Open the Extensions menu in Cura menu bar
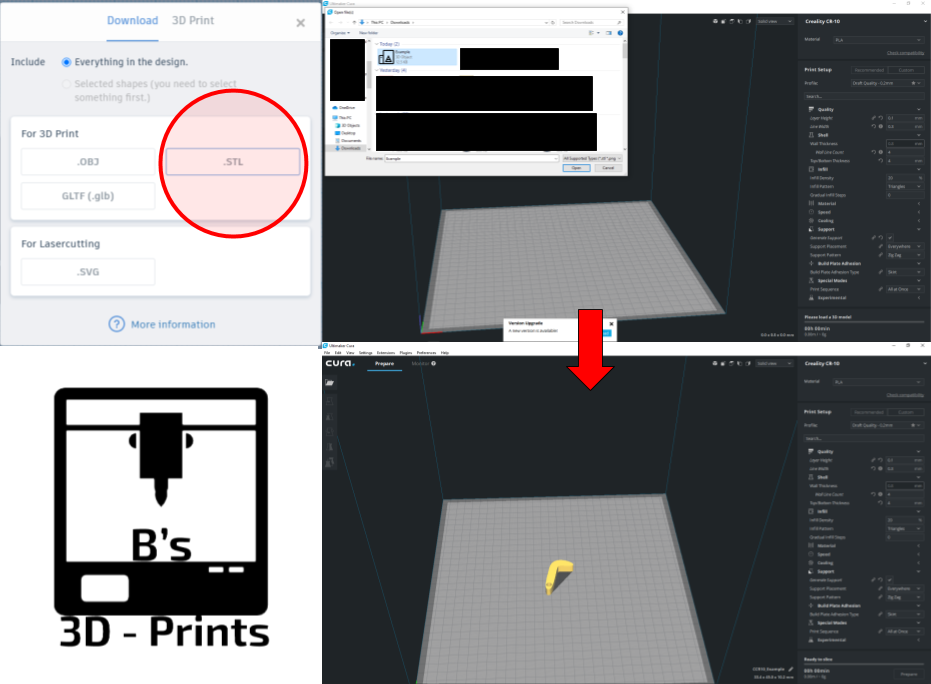 [x=385, y=353]
